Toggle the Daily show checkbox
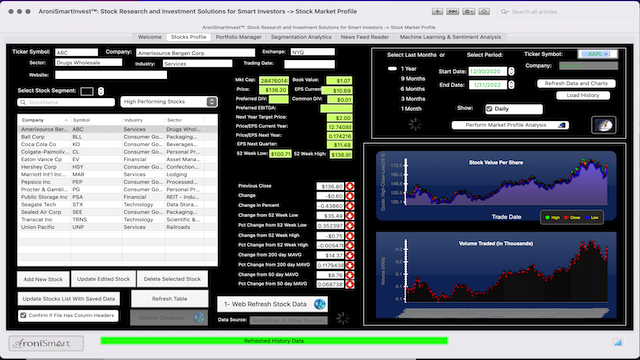The height and width of the screenshot is (360, 640). 489,109
